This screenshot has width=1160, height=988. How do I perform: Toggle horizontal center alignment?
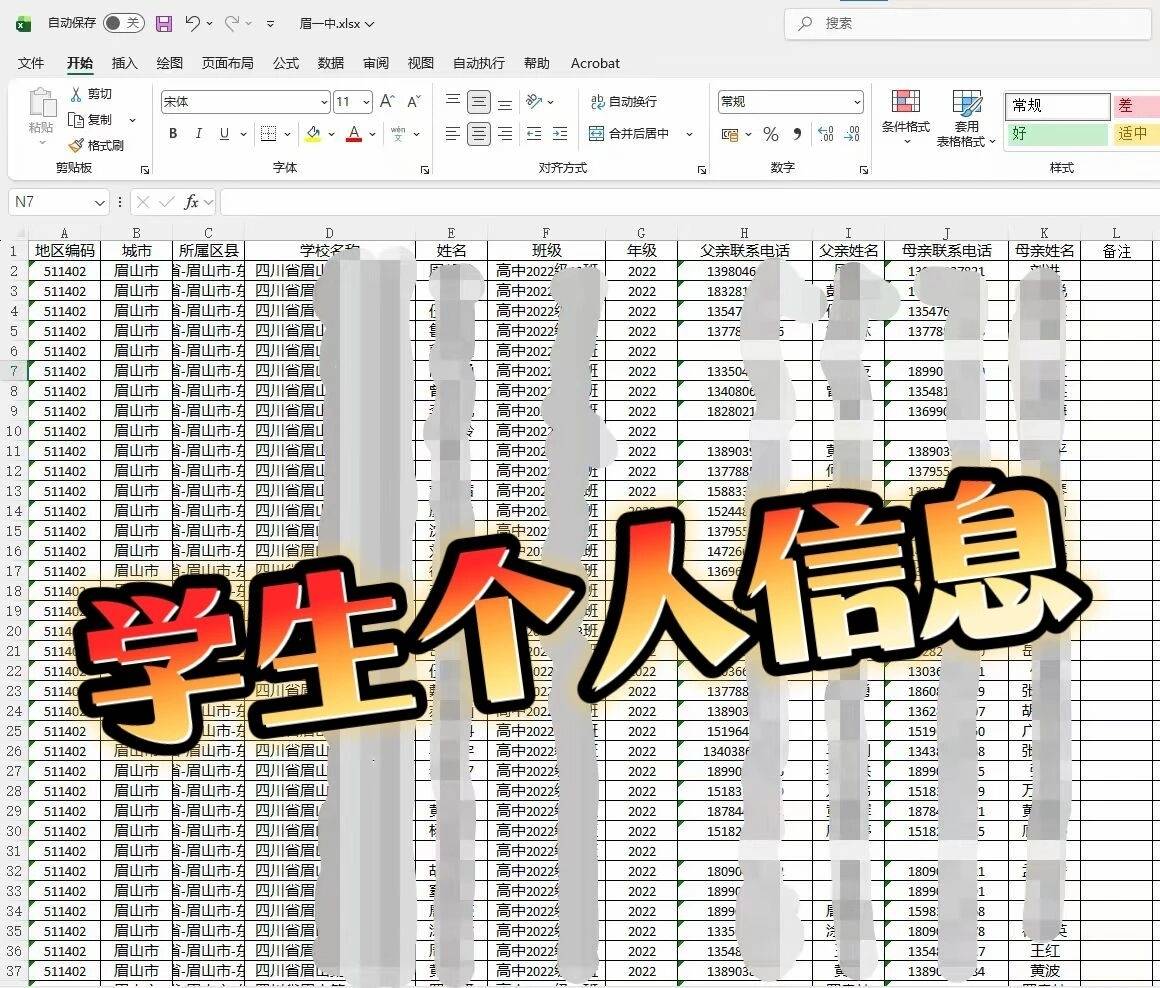point(479,134)
